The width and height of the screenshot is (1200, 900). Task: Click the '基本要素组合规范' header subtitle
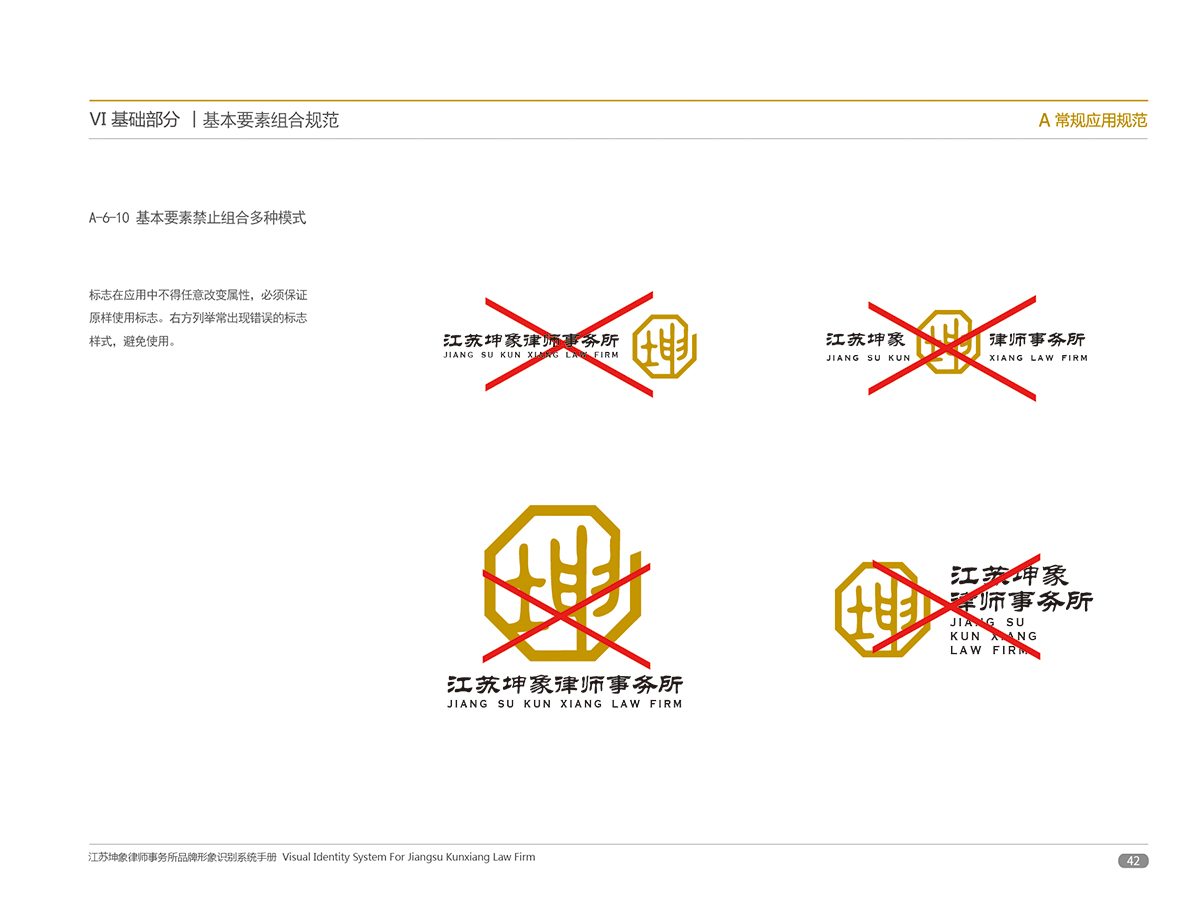pos(271,121)
